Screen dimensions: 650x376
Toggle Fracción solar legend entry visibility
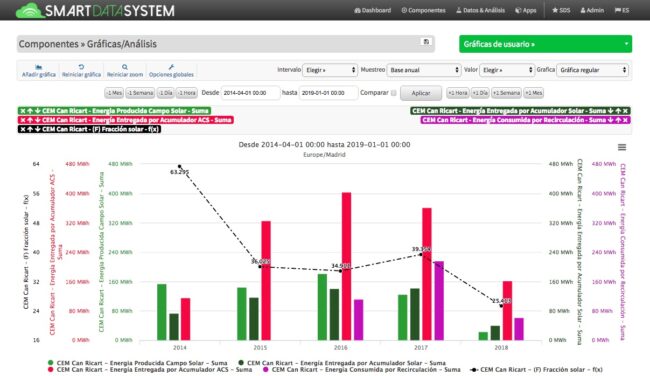click(x=536, y=369)
